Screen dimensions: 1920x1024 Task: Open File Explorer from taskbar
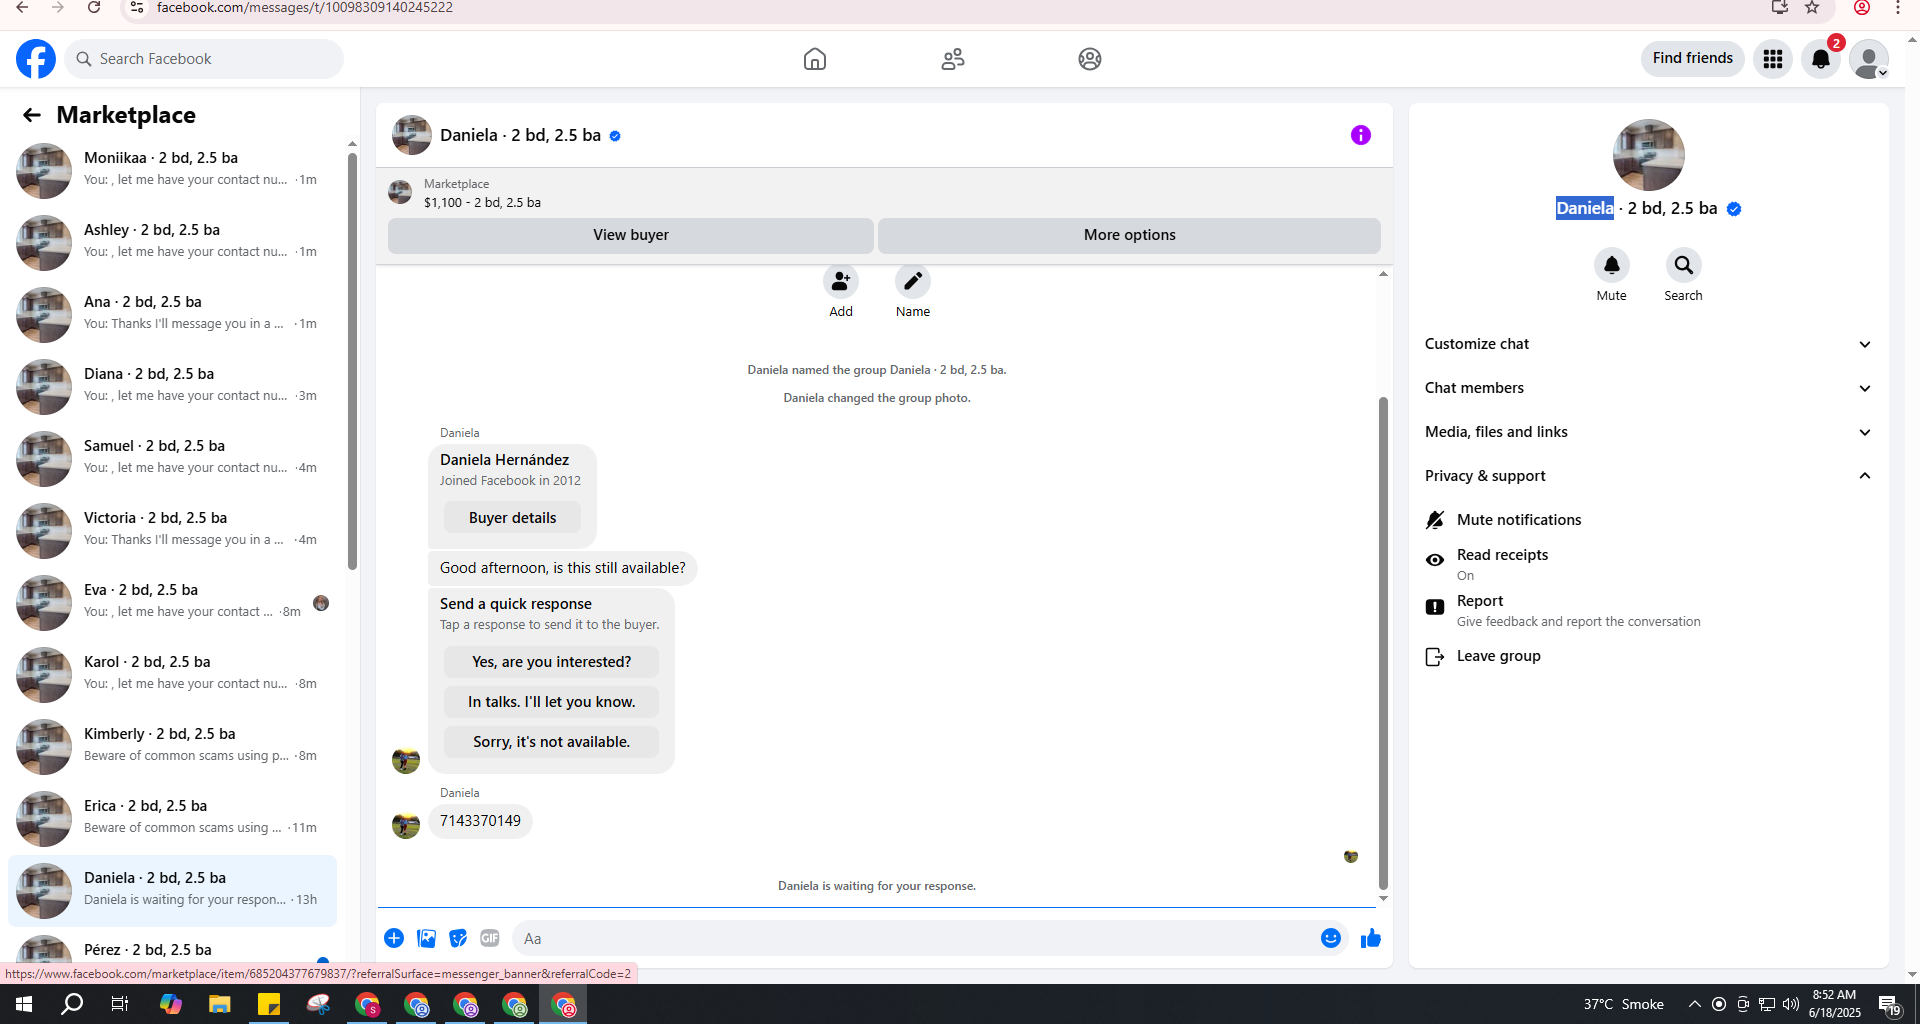tap(220, 1004)
